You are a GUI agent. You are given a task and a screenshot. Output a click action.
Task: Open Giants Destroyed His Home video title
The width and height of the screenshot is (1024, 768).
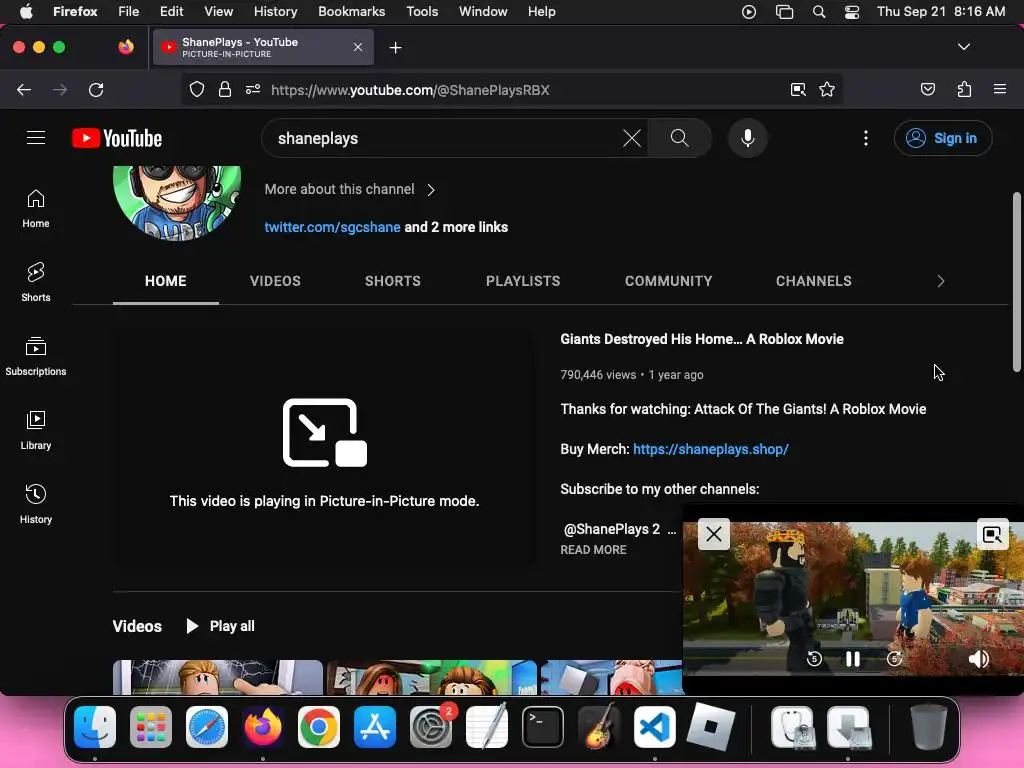point(702,339)
